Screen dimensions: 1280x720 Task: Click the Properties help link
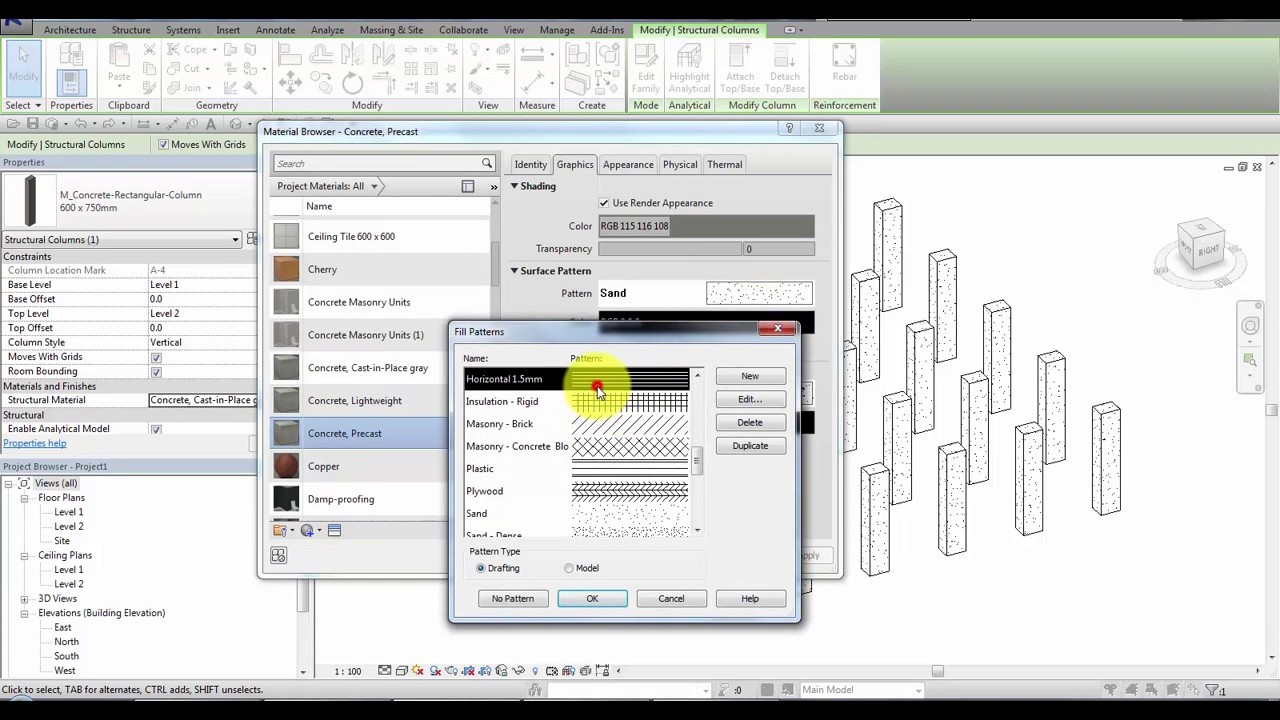point(35,444)
